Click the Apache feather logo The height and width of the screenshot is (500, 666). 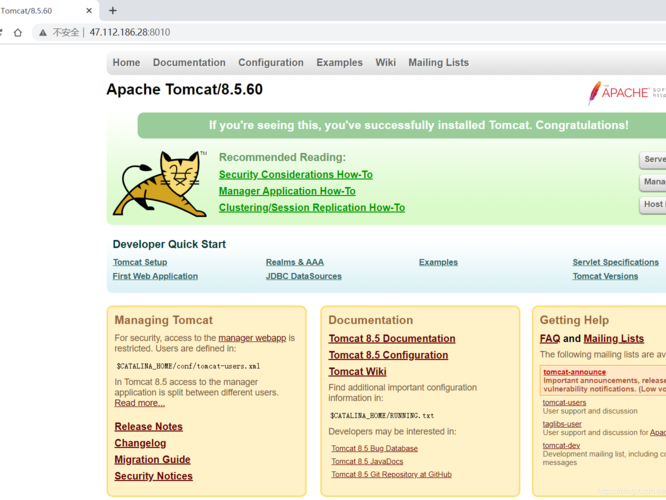[594, 93]
